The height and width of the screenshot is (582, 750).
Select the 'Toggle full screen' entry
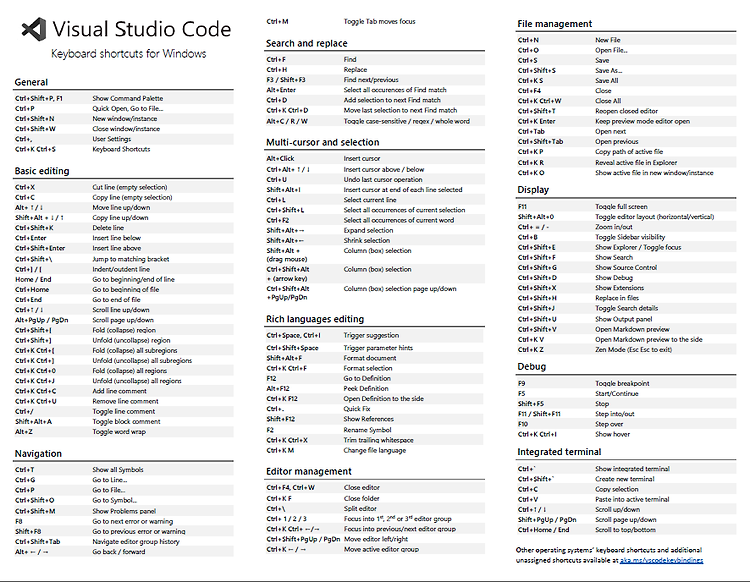(x=621, y=207)
